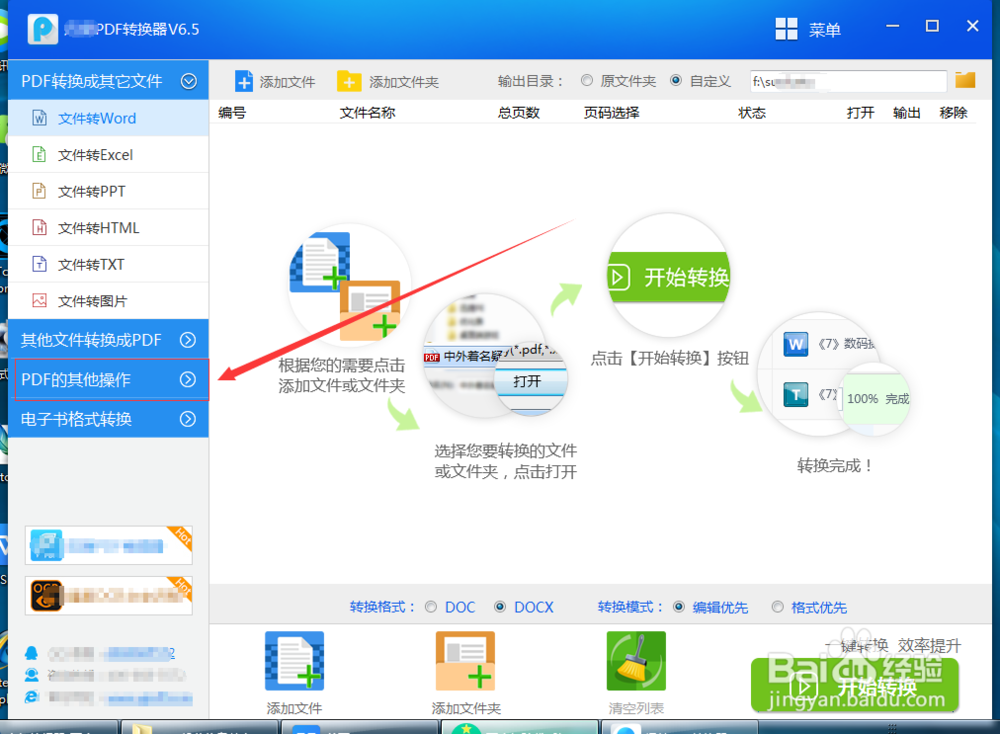
Task: Start conversion with bottom-right 开始转换 button
Action: tap(855, 686)
